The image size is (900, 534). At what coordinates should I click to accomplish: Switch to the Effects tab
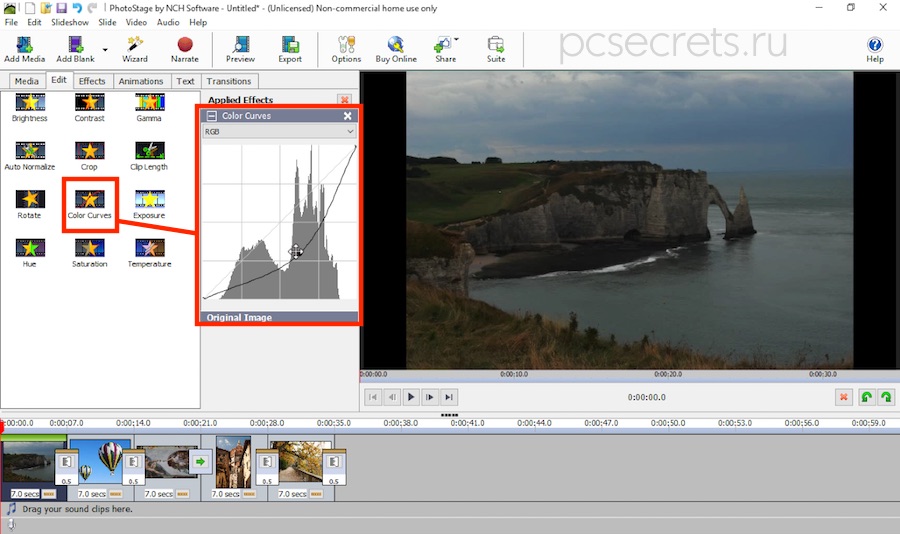(x=92, y=81)
